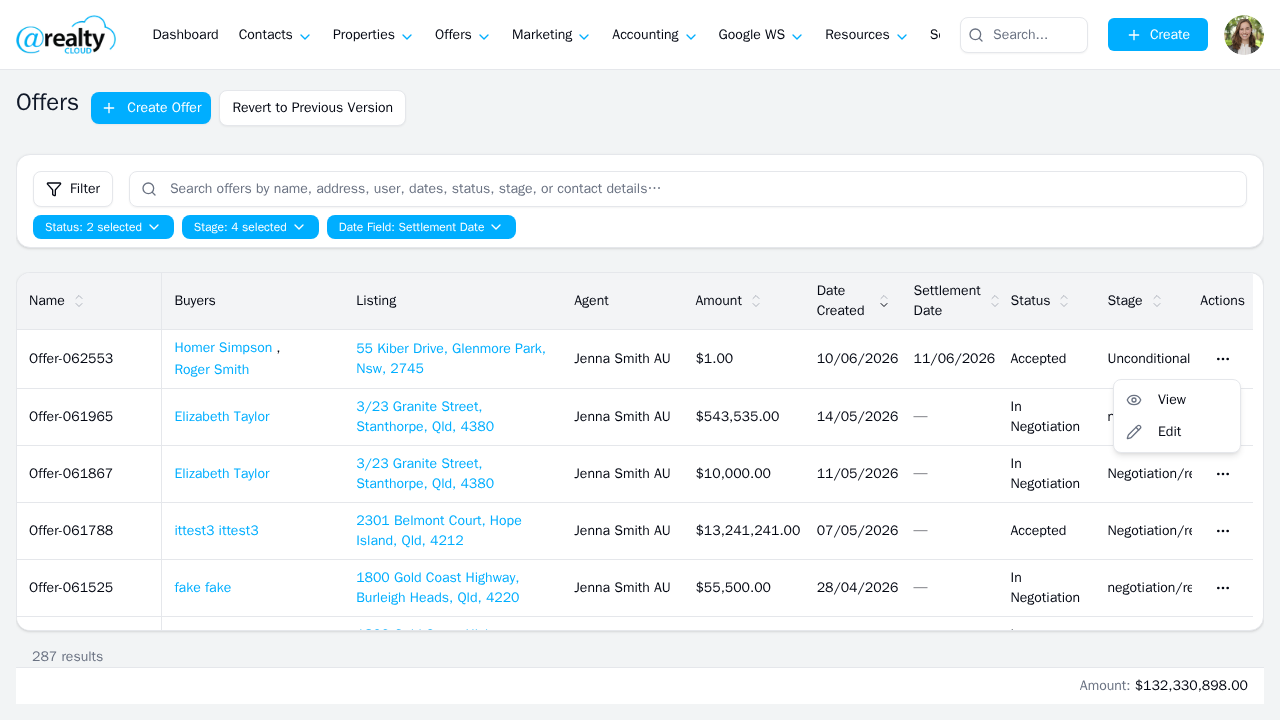Screen dimensions: 1280x720
Task: Click the pencil icon beside Edit
Action: coord(1134,432)
